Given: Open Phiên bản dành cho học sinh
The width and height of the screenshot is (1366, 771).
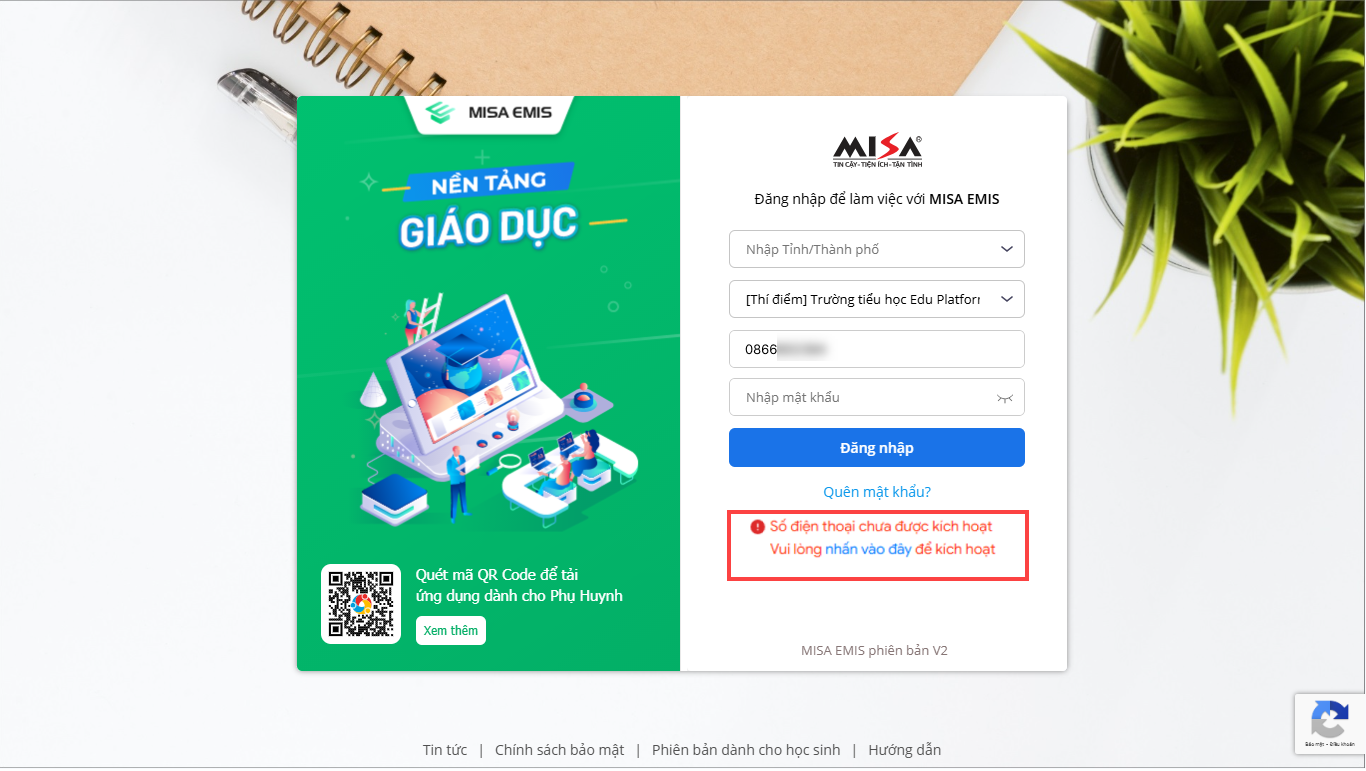Looking at the screenshot, I should click(x=746, y=750).
